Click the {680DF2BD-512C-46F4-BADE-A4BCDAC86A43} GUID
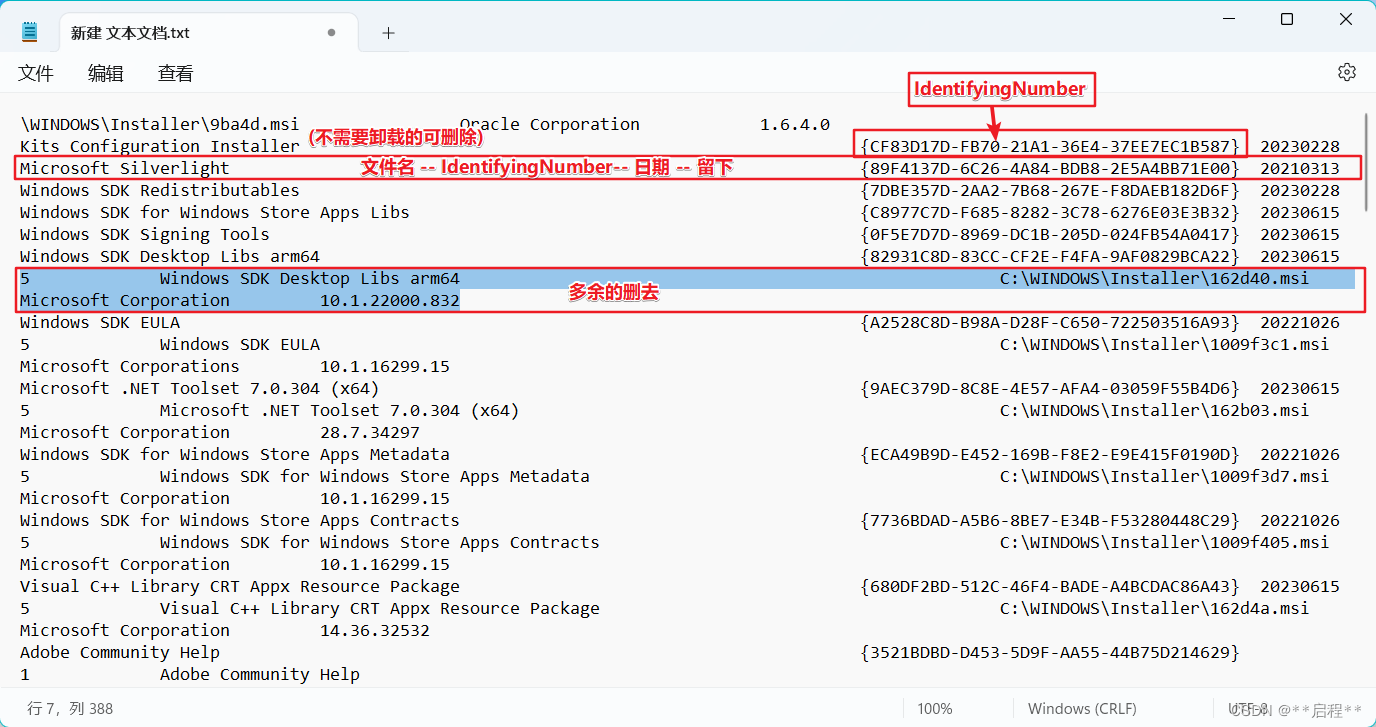1376x727 pixels. (x=1050, y=586)
